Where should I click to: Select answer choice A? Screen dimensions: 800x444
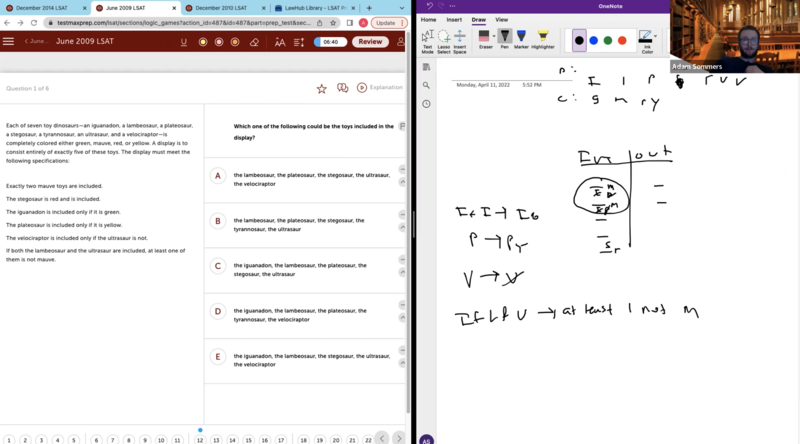pyautogui.click(x=217, y=175)
